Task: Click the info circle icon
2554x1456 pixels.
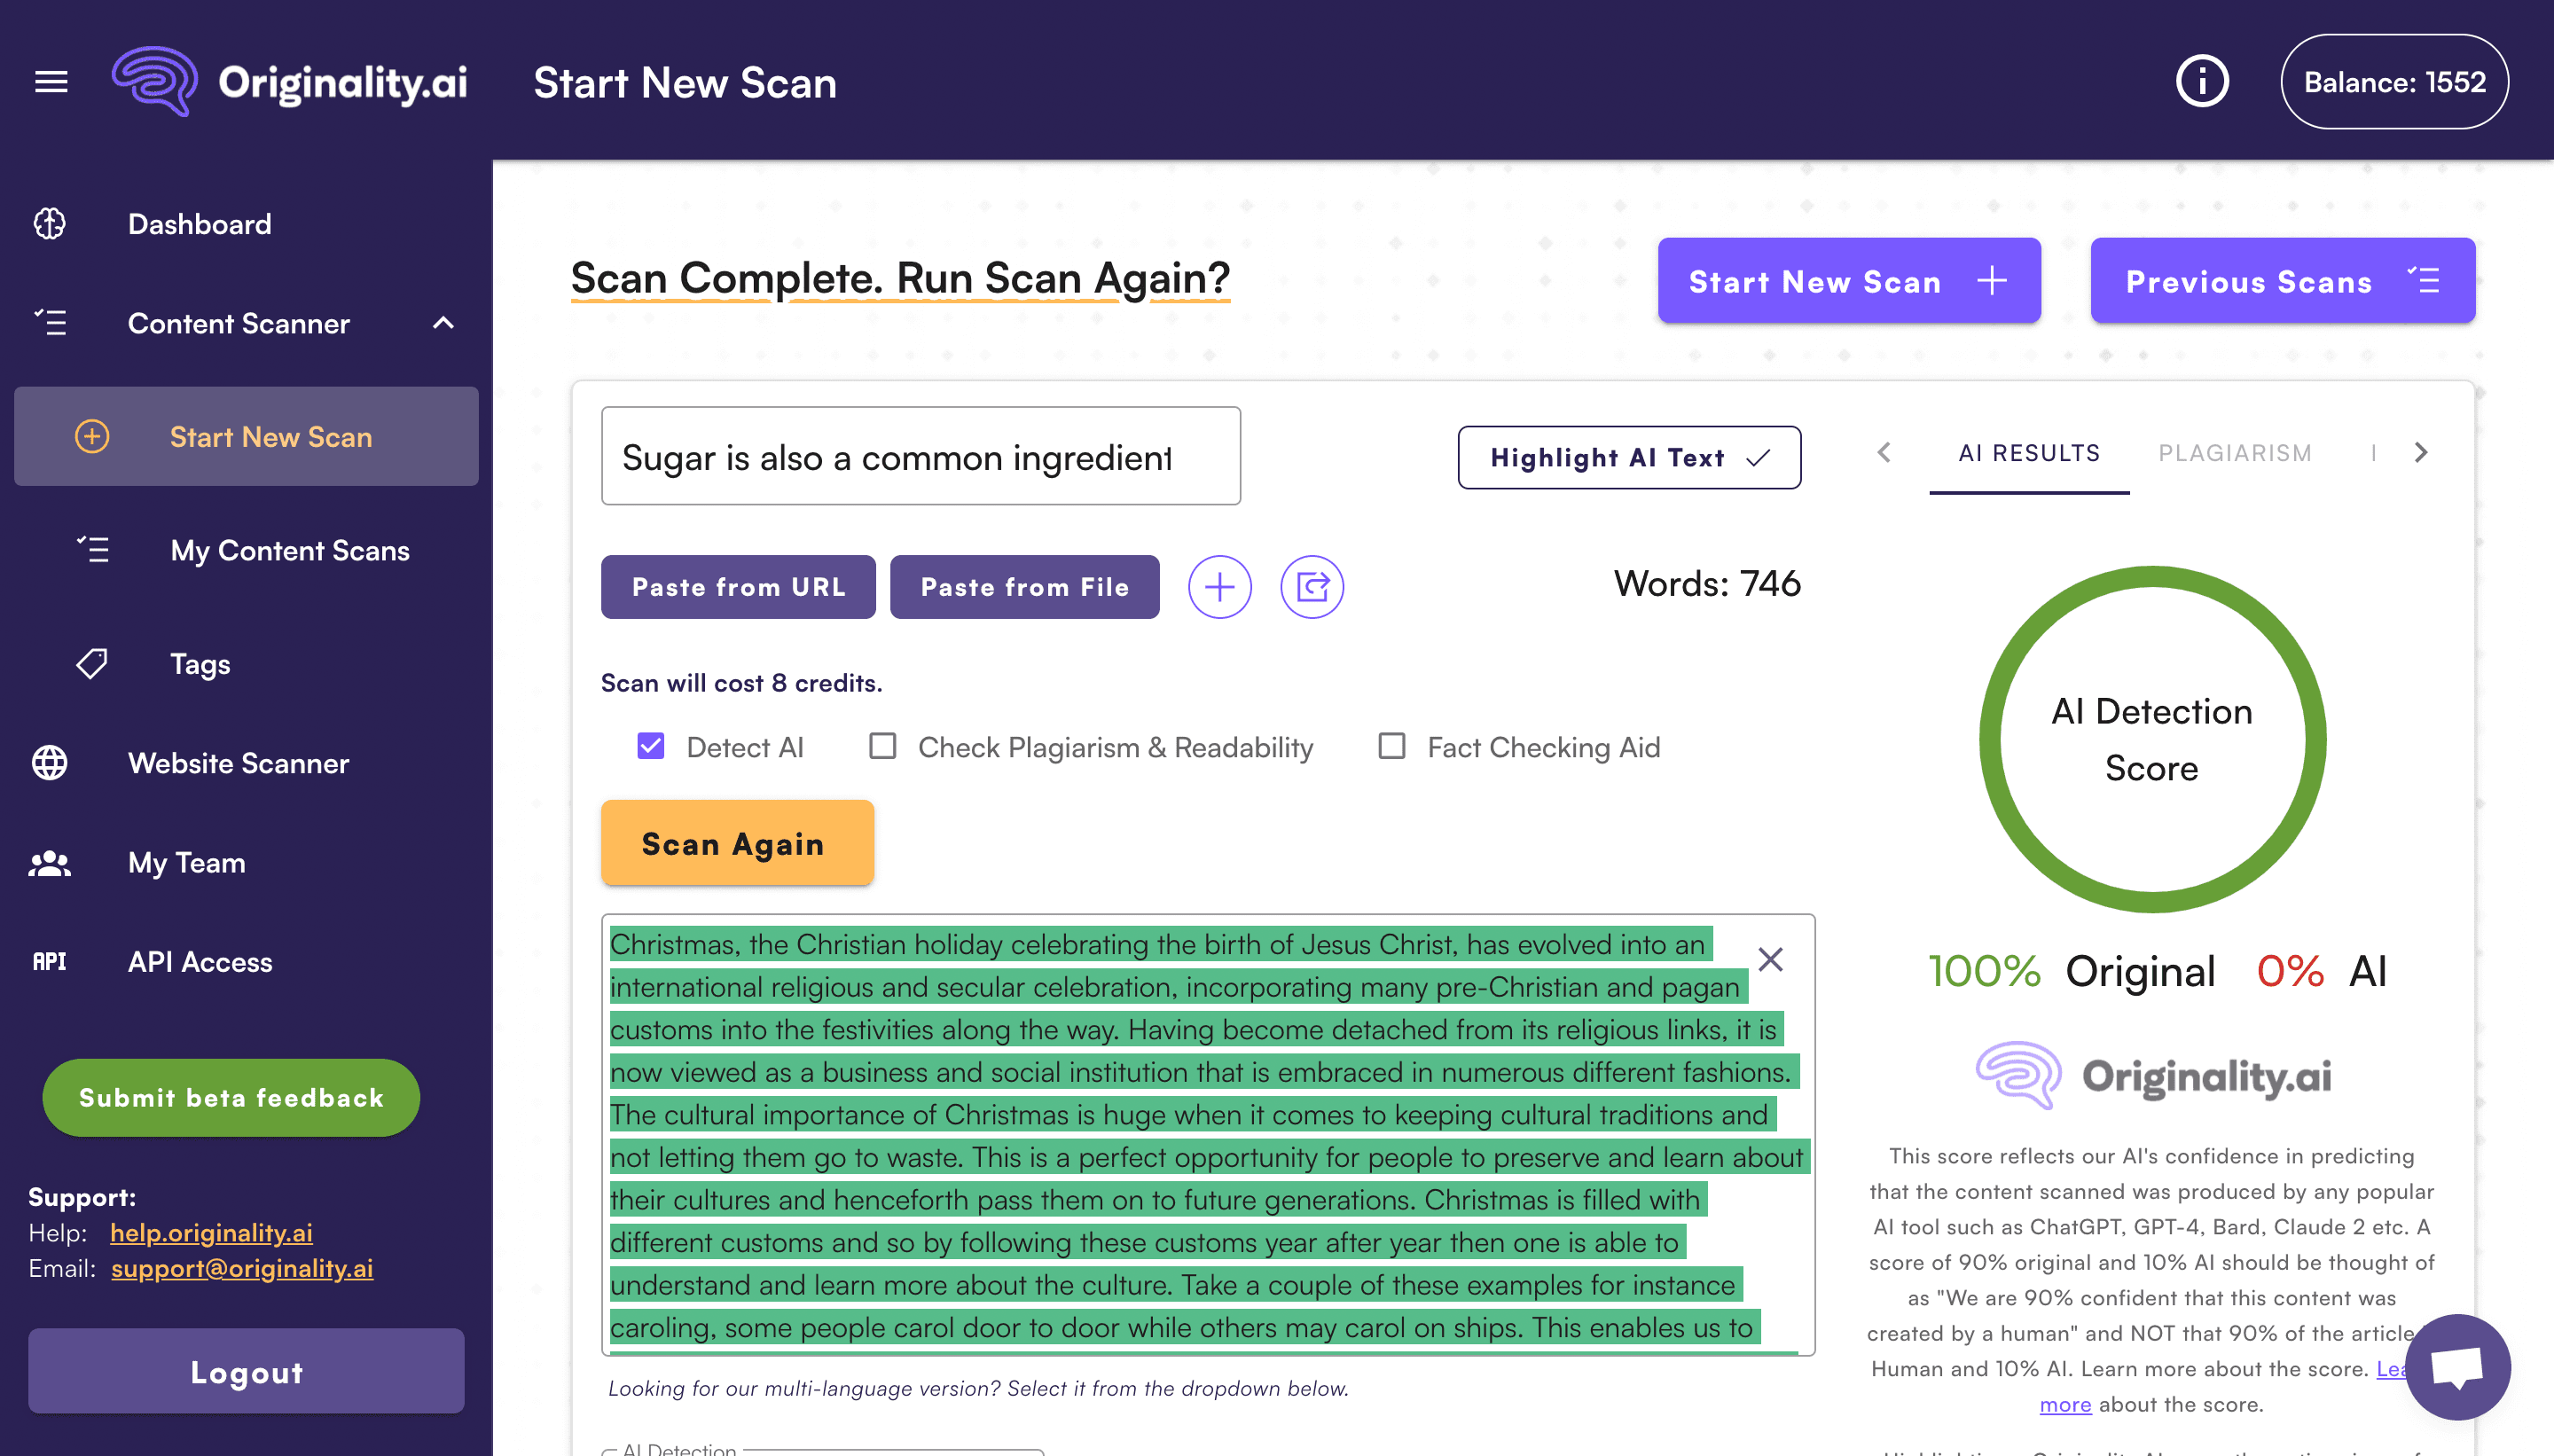Action: (2202, 82)
